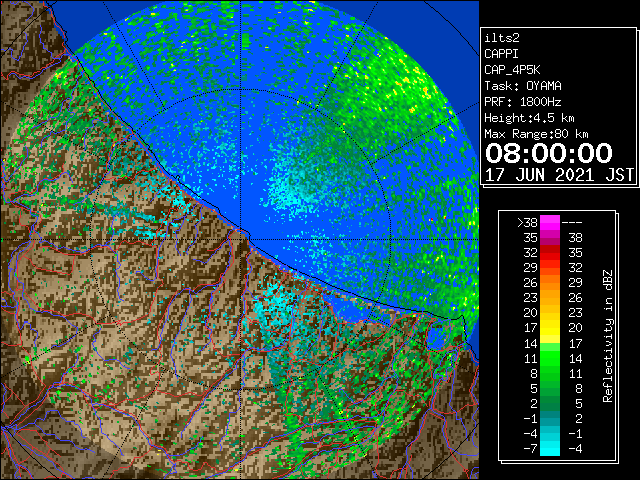Click the '17 JUN 2021 JST' date

pyautogui.click(x=559, y=175)
